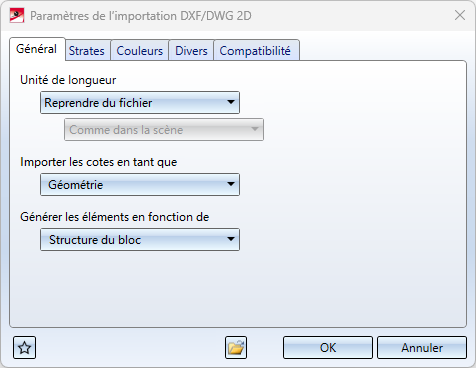Click the application logo in title bar

tap(17, 16)
